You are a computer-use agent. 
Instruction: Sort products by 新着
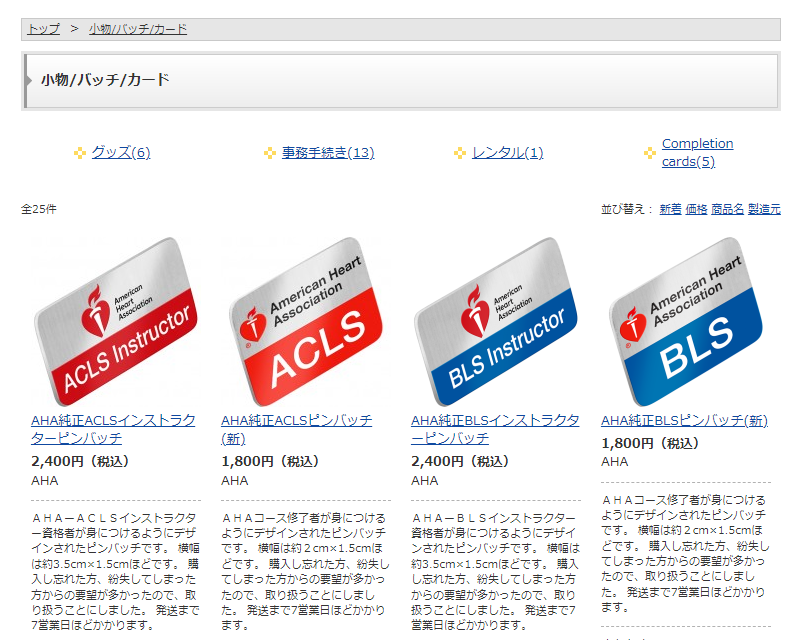pyautogui.click(x=670, y=209)
